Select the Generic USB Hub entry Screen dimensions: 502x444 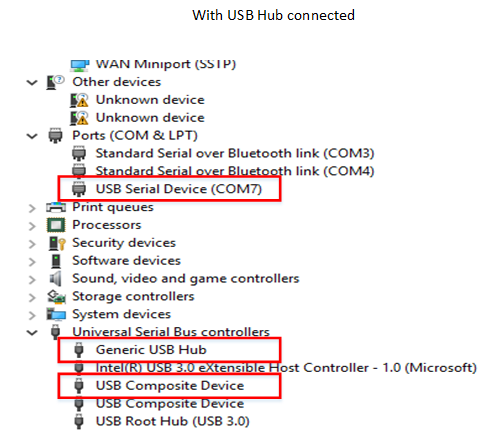(151, 350)
